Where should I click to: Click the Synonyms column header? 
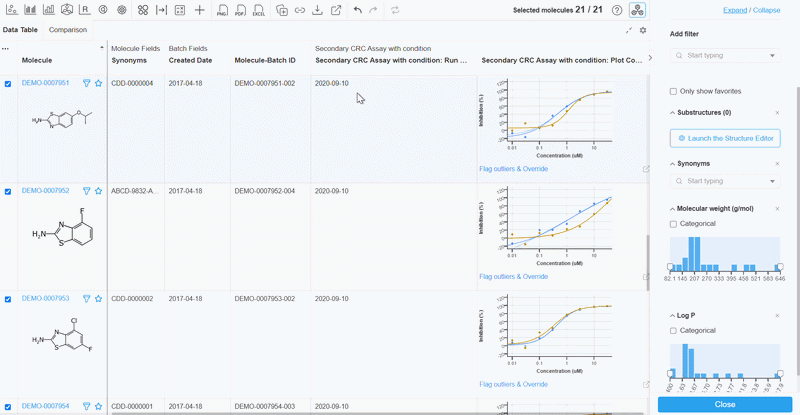[129, 60]
